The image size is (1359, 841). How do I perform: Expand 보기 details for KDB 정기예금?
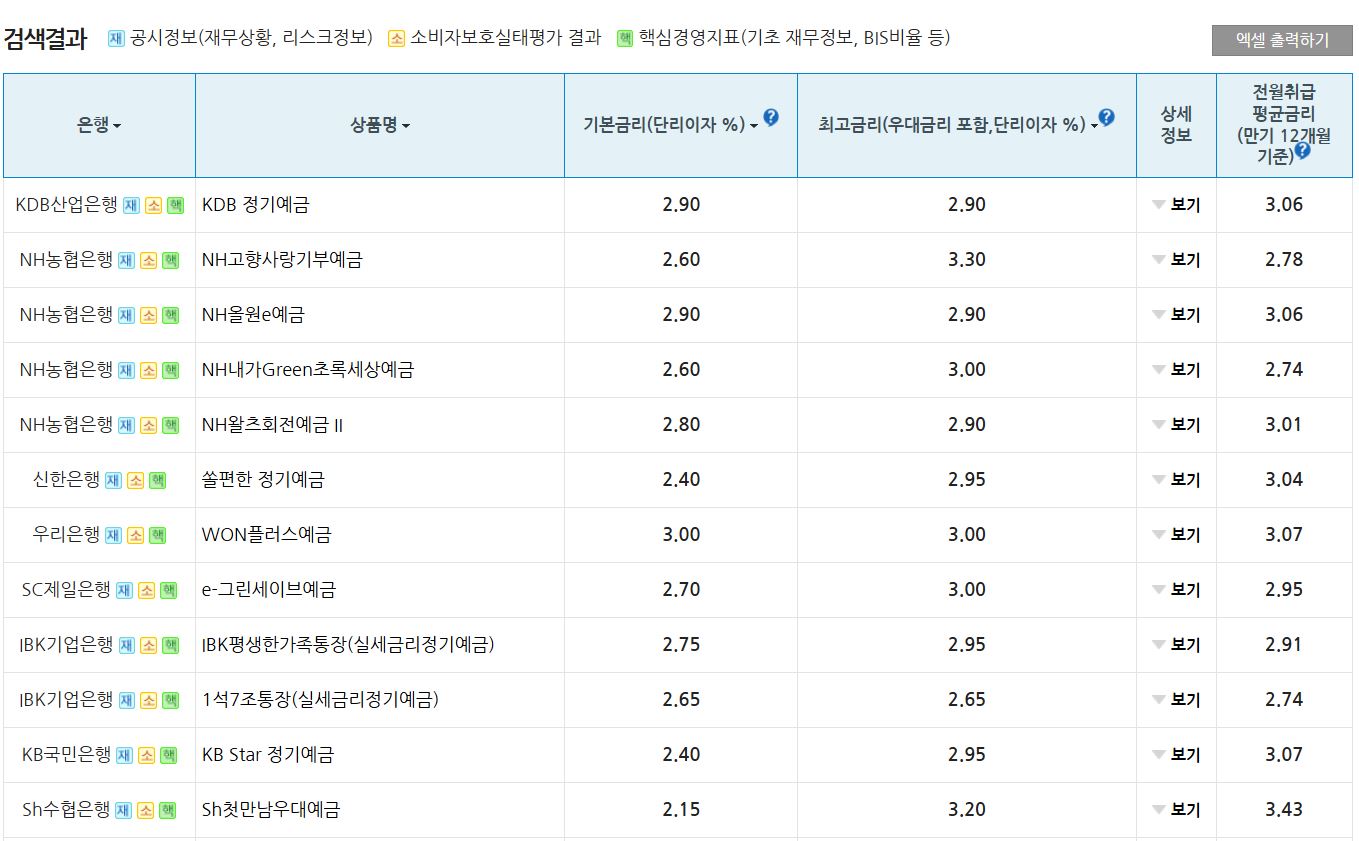pos(1176,205)
